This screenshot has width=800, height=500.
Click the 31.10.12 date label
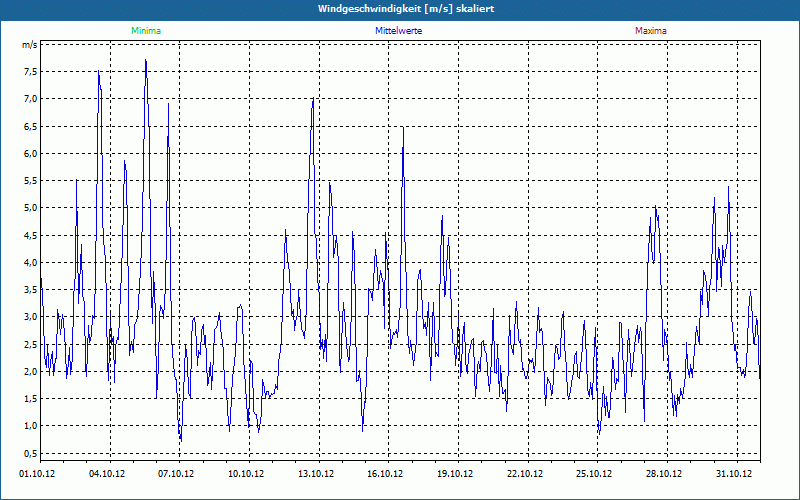(x=734, y=474)
